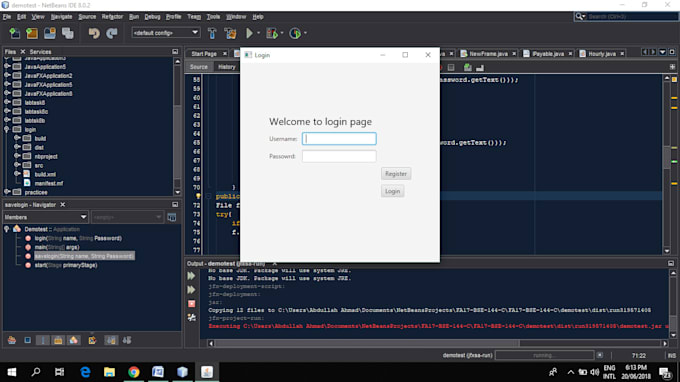Click the running progress bar in status bar
680x382 pixels.
(x=544, y=355)
